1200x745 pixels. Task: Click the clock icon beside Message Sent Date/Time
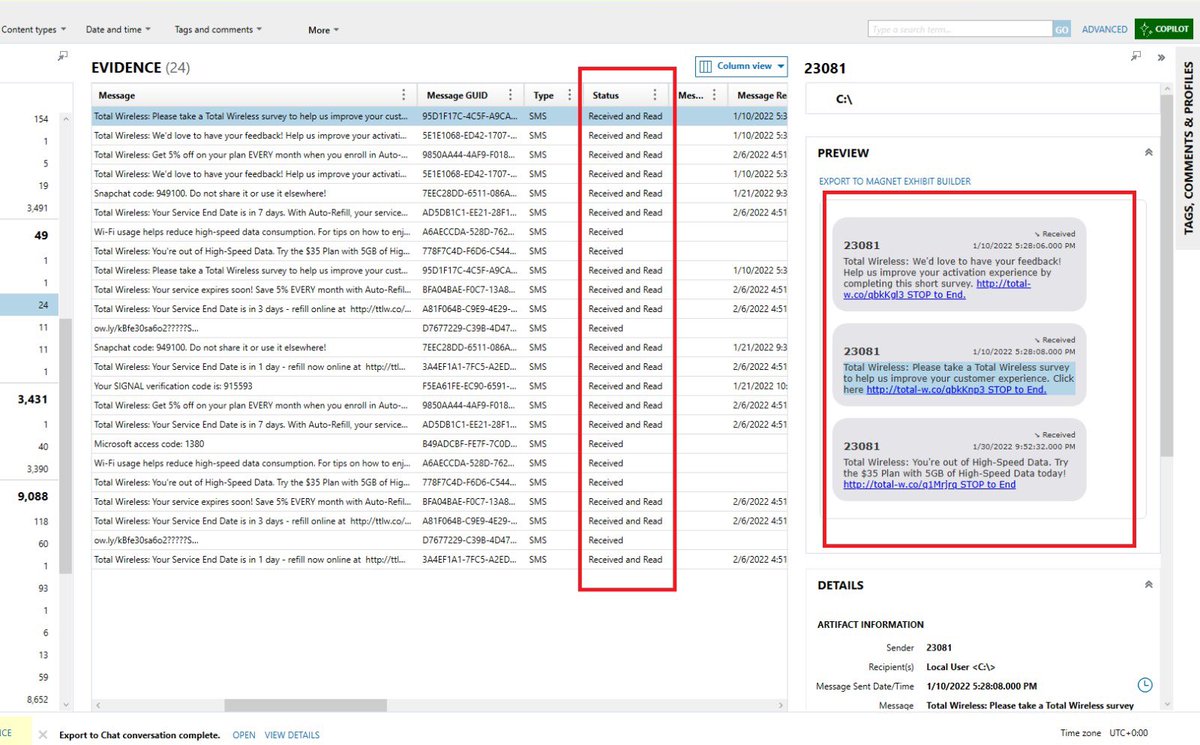pos(1145,685)
